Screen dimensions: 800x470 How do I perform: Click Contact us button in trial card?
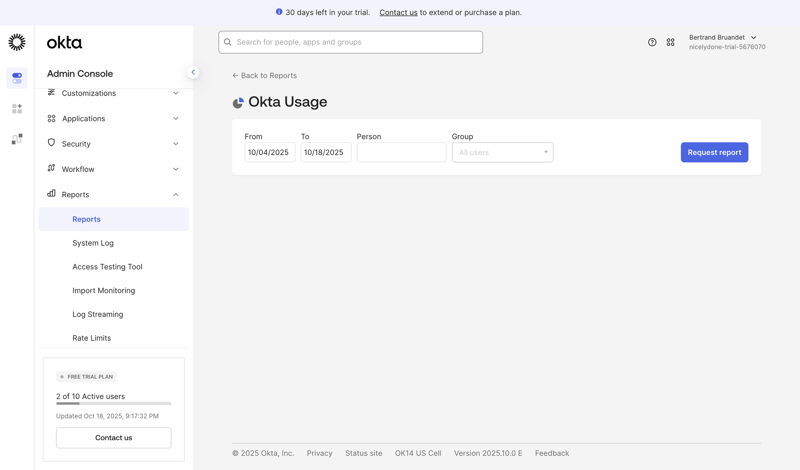coord(113,437)
